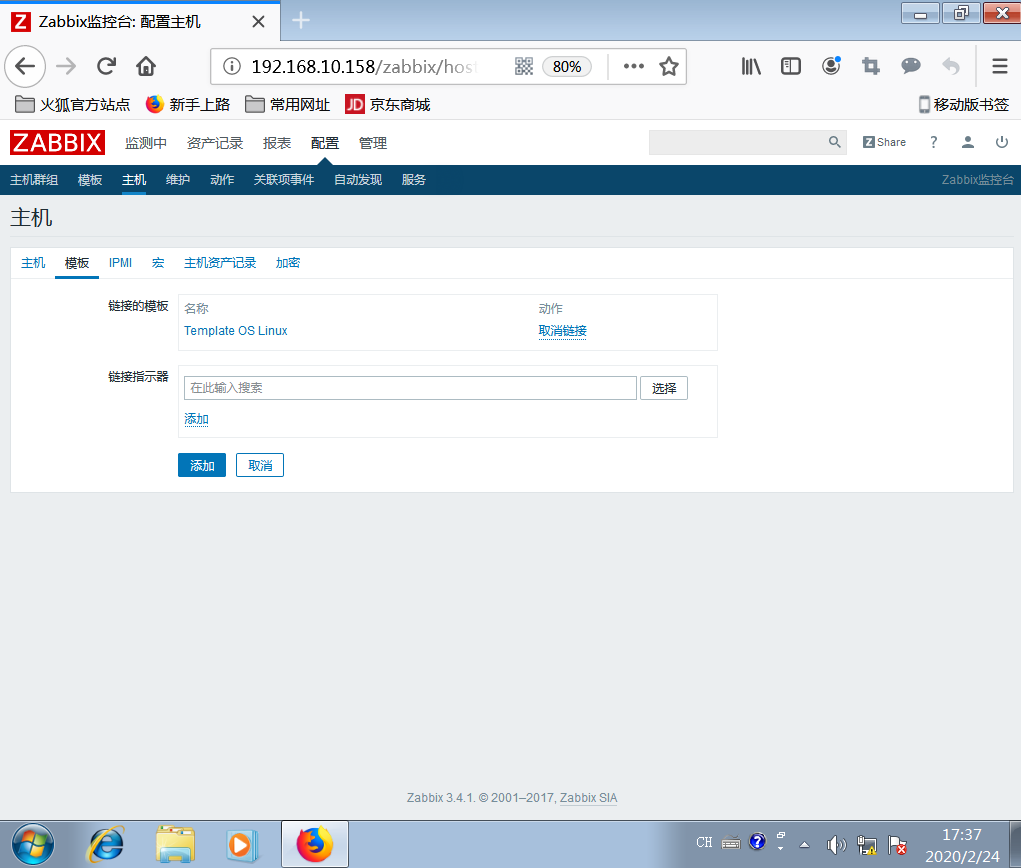Click 取消链接 for Template OS Linux
Image resolution: width=1021 pixels, height=868 pixels.
[x=563, y=331]
